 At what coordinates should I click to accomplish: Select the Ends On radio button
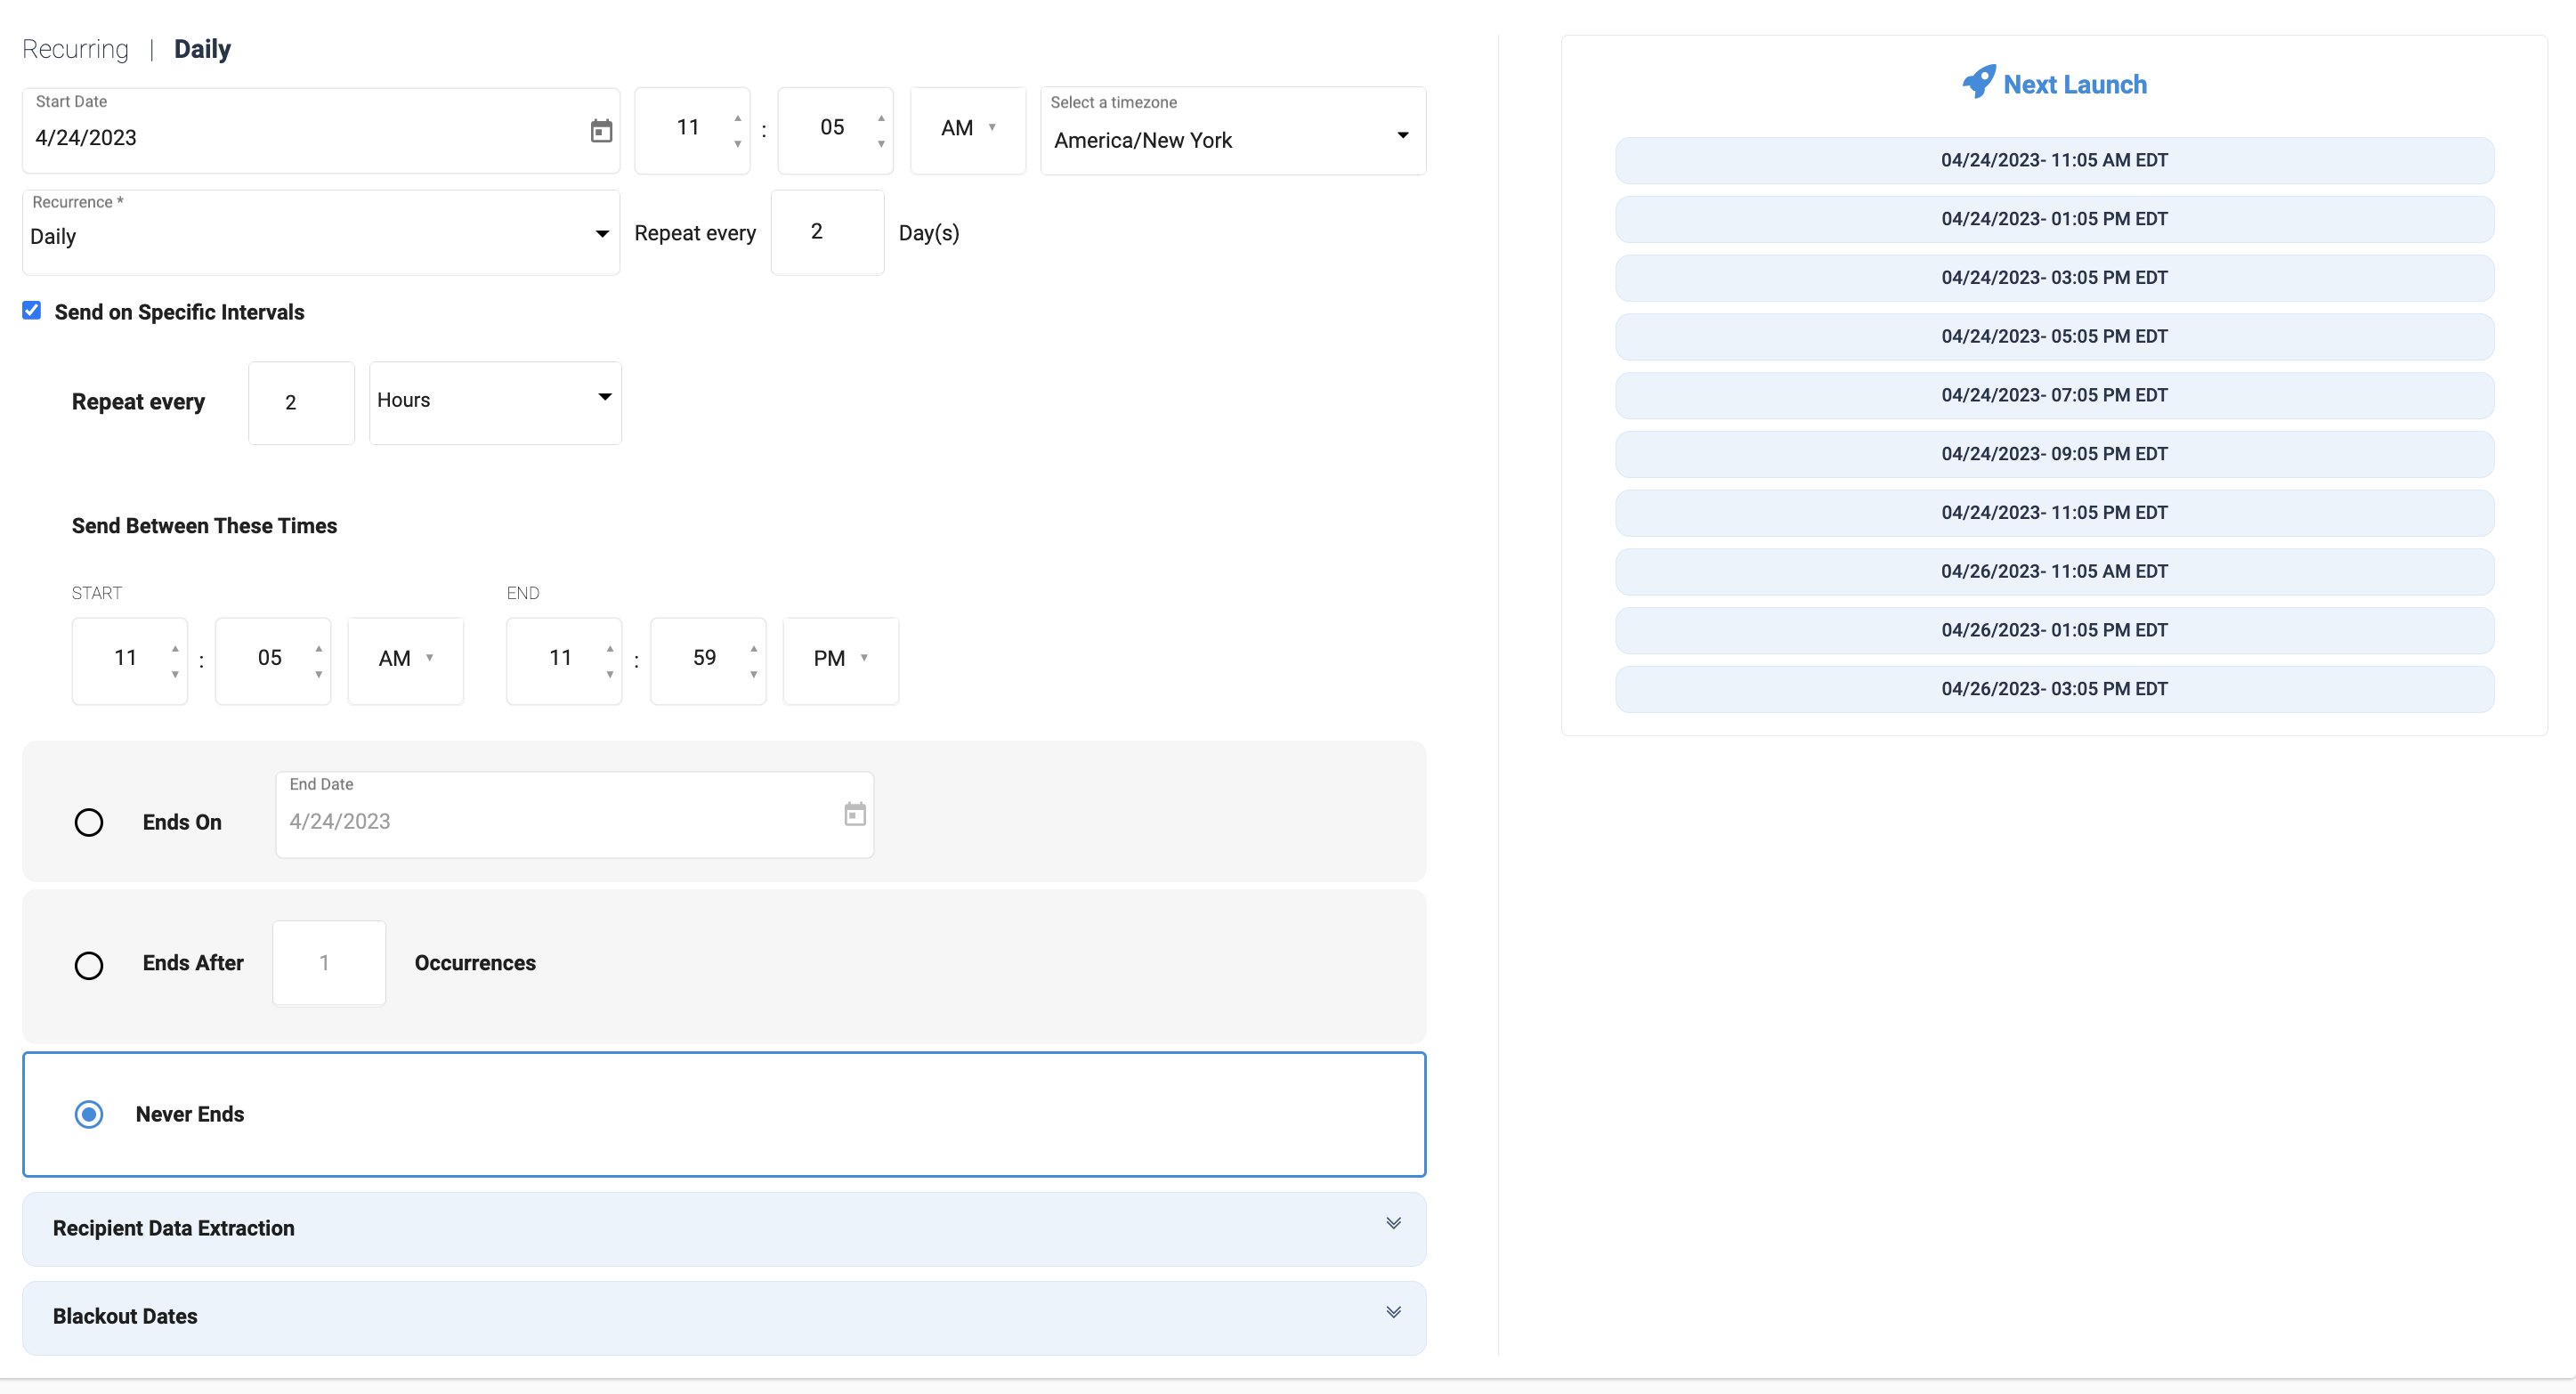point(89,822)
